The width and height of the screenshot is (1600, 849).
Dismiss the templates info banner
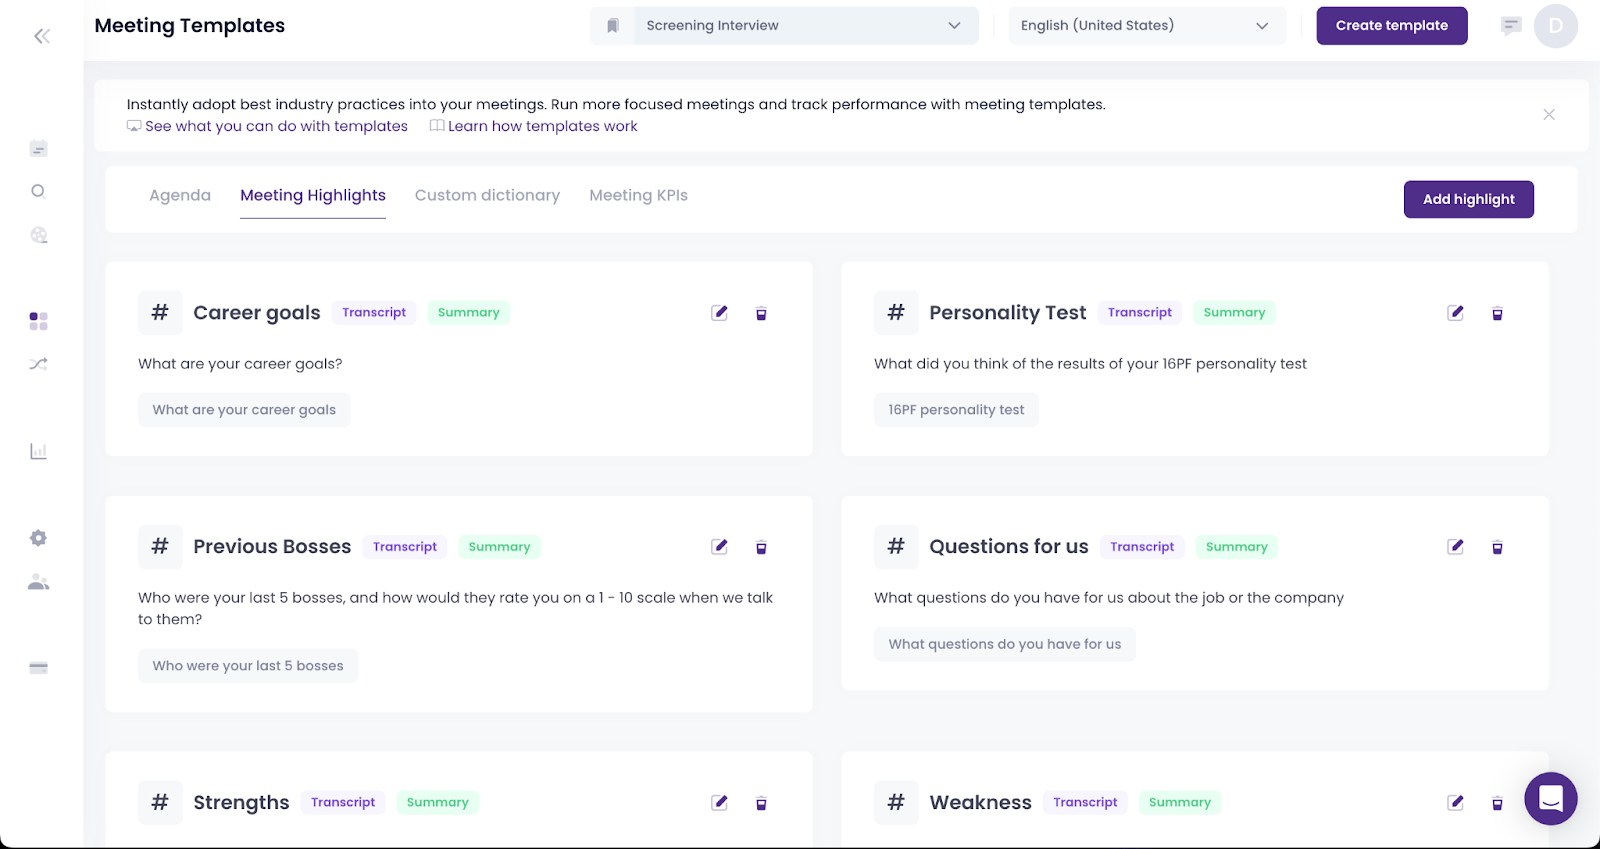[1548, 115]
